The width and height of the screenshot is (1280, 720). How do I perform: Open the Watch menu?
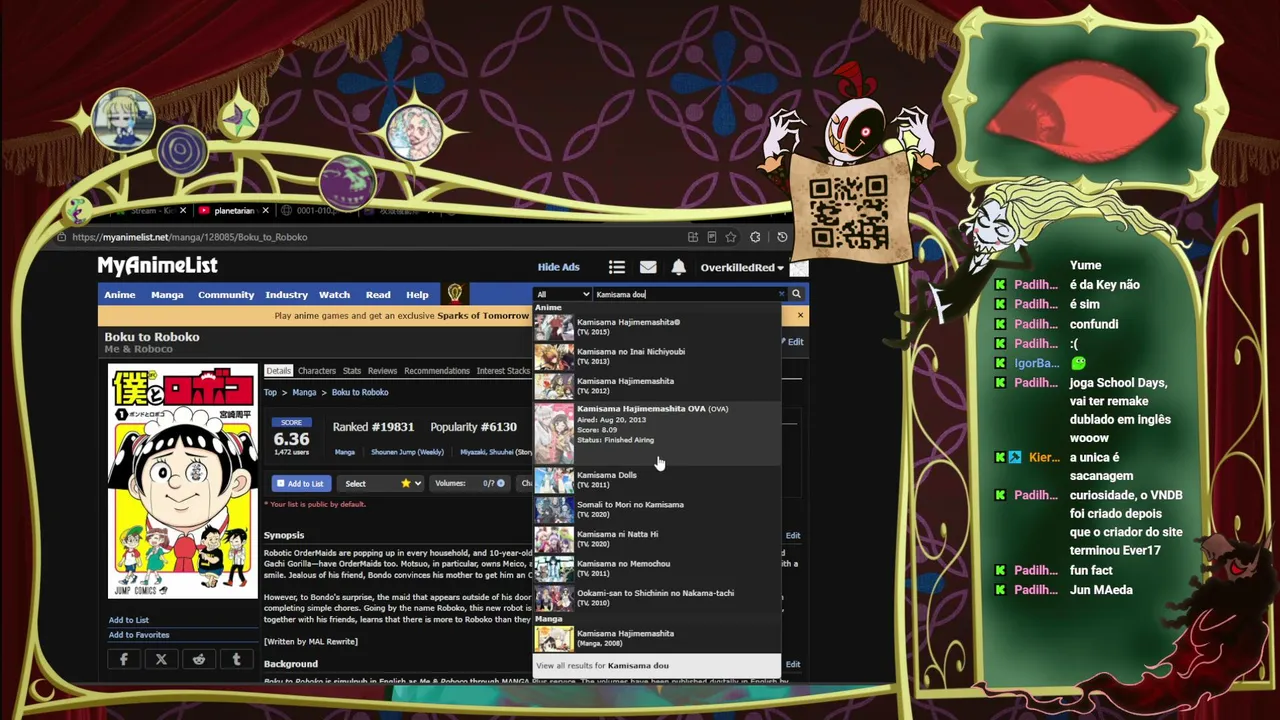(334, 294)
